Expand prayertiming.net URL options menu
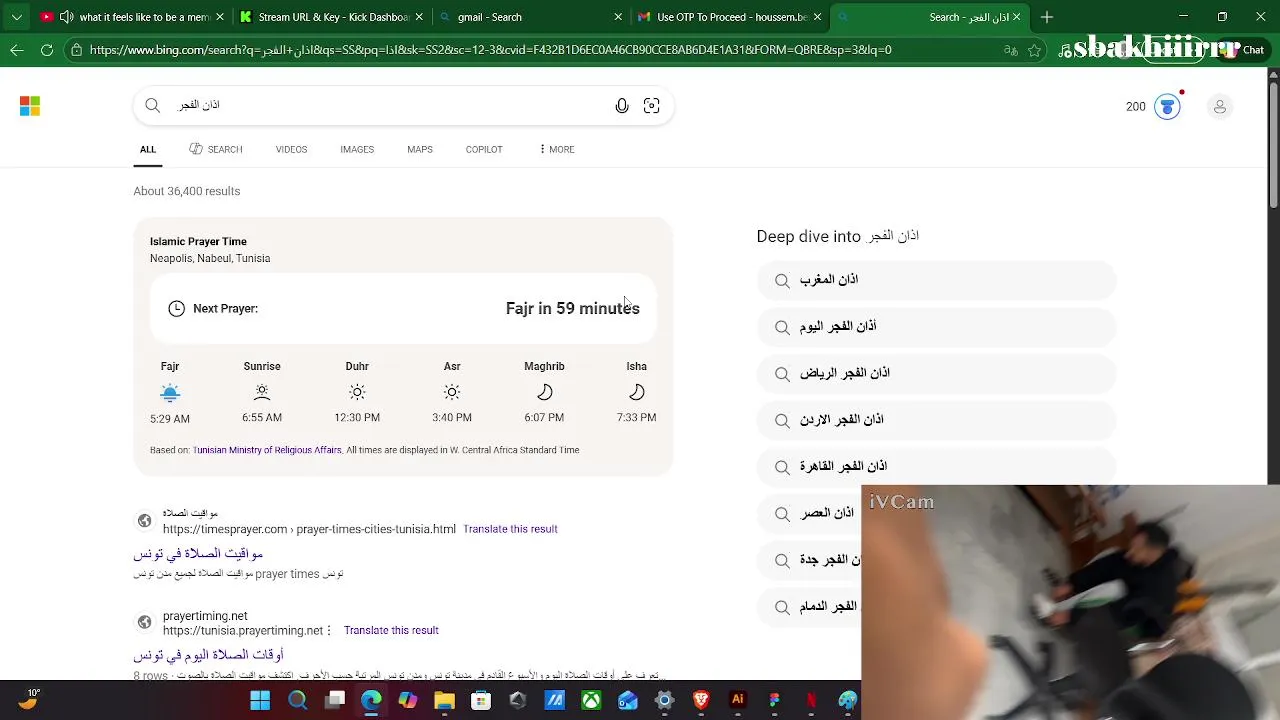This screenshot has width=1280, height=720. [329, 631]
